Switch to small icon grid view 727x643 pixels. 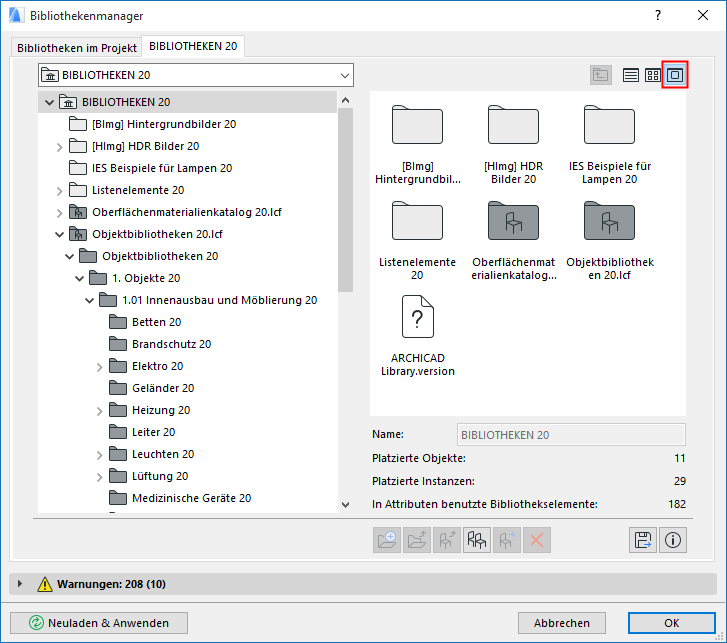653,75
